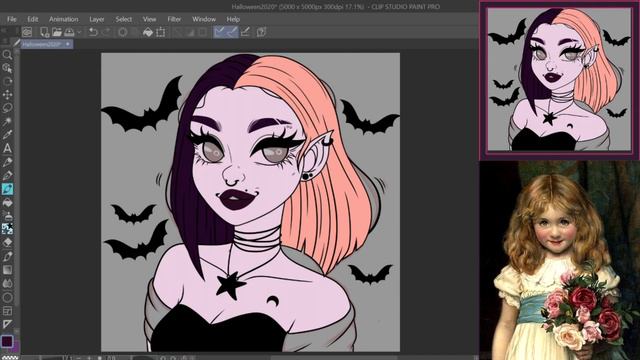Click the Fill bucket icon in the command bar
Image resolution: width=640 pixels, height=360 pixels.
coord(148,32)
